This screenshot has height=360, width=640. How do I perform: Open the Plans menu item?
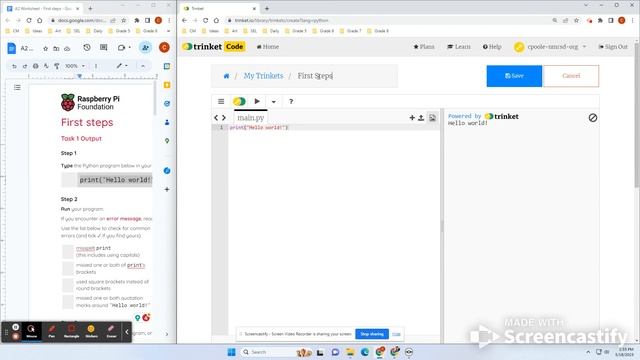pyautogui.click(x=424, y=47)
